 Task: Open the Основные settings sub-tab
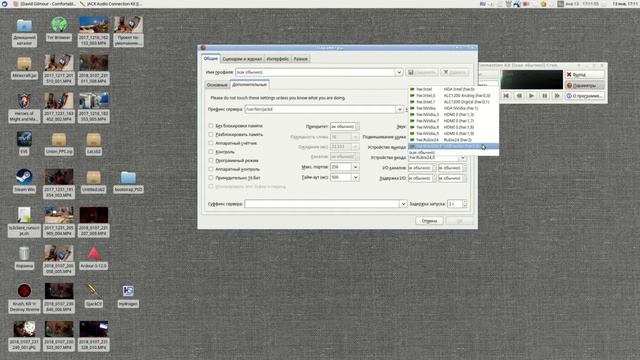(x=217, y=85)
